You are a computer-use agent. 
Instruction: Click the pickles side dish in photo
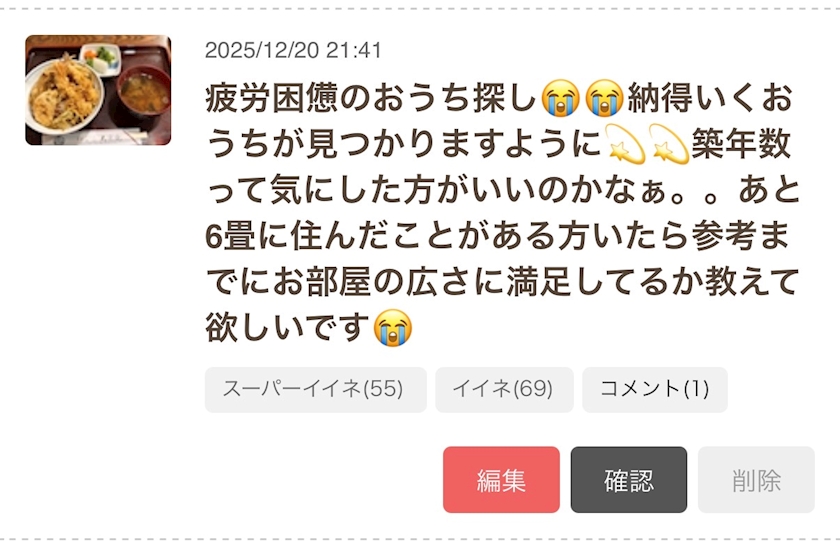tap(101, 58)
